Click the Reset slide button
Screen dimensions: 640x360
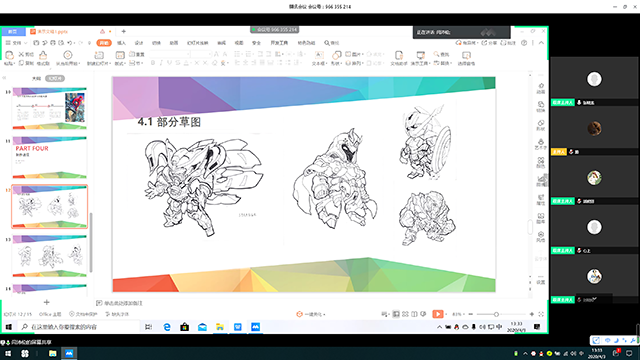click(x=137, y=54)
